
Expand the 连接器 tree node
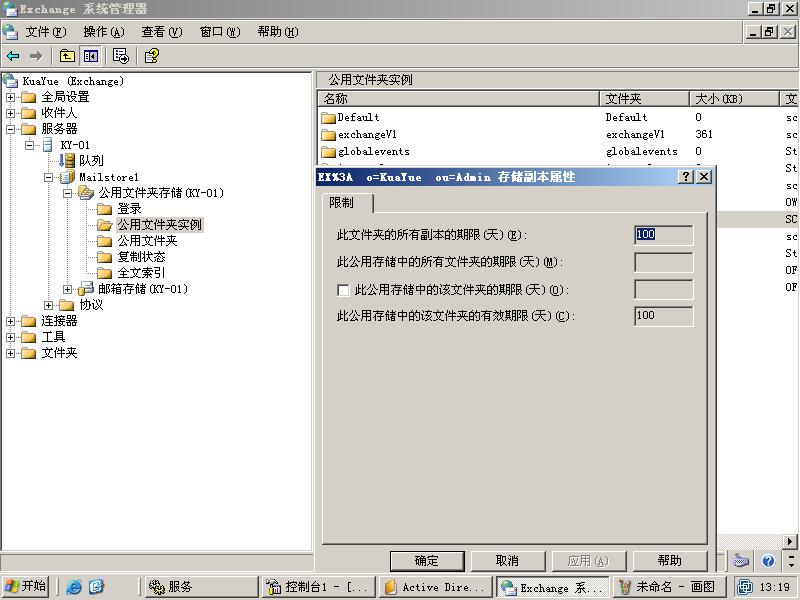coord(10,321)
